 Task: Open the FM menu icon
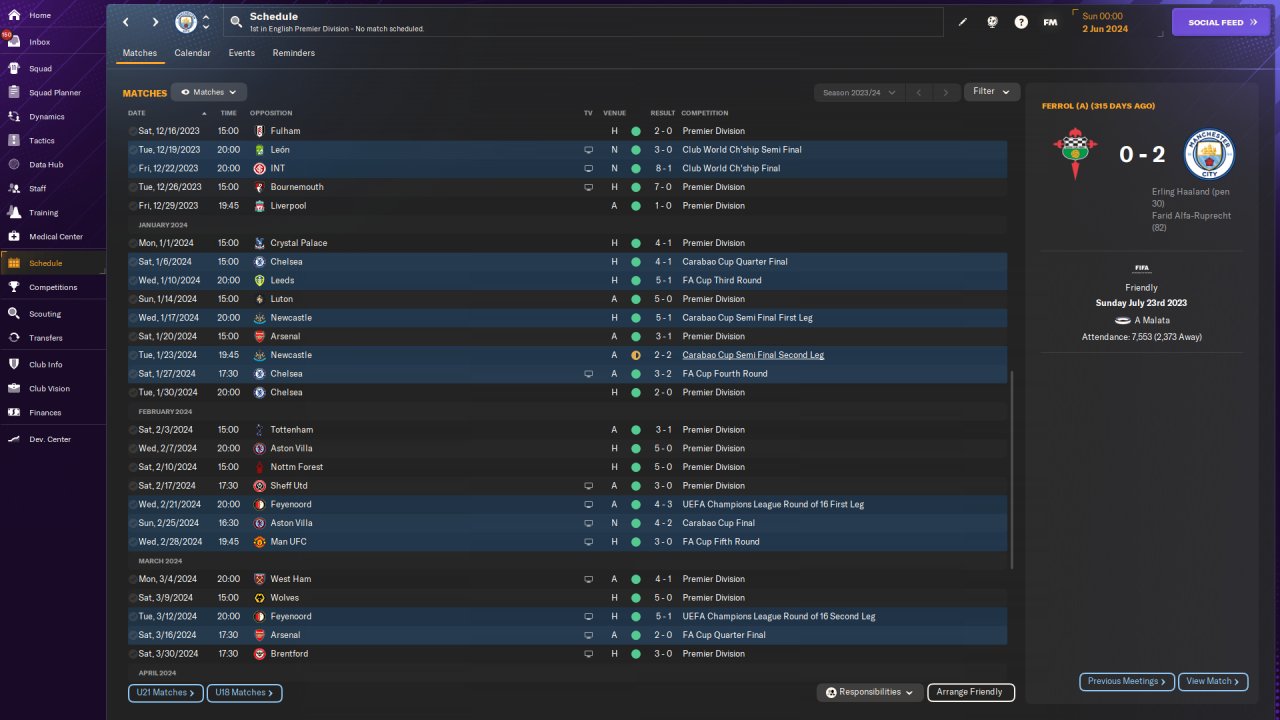(x=1050, y=22)
